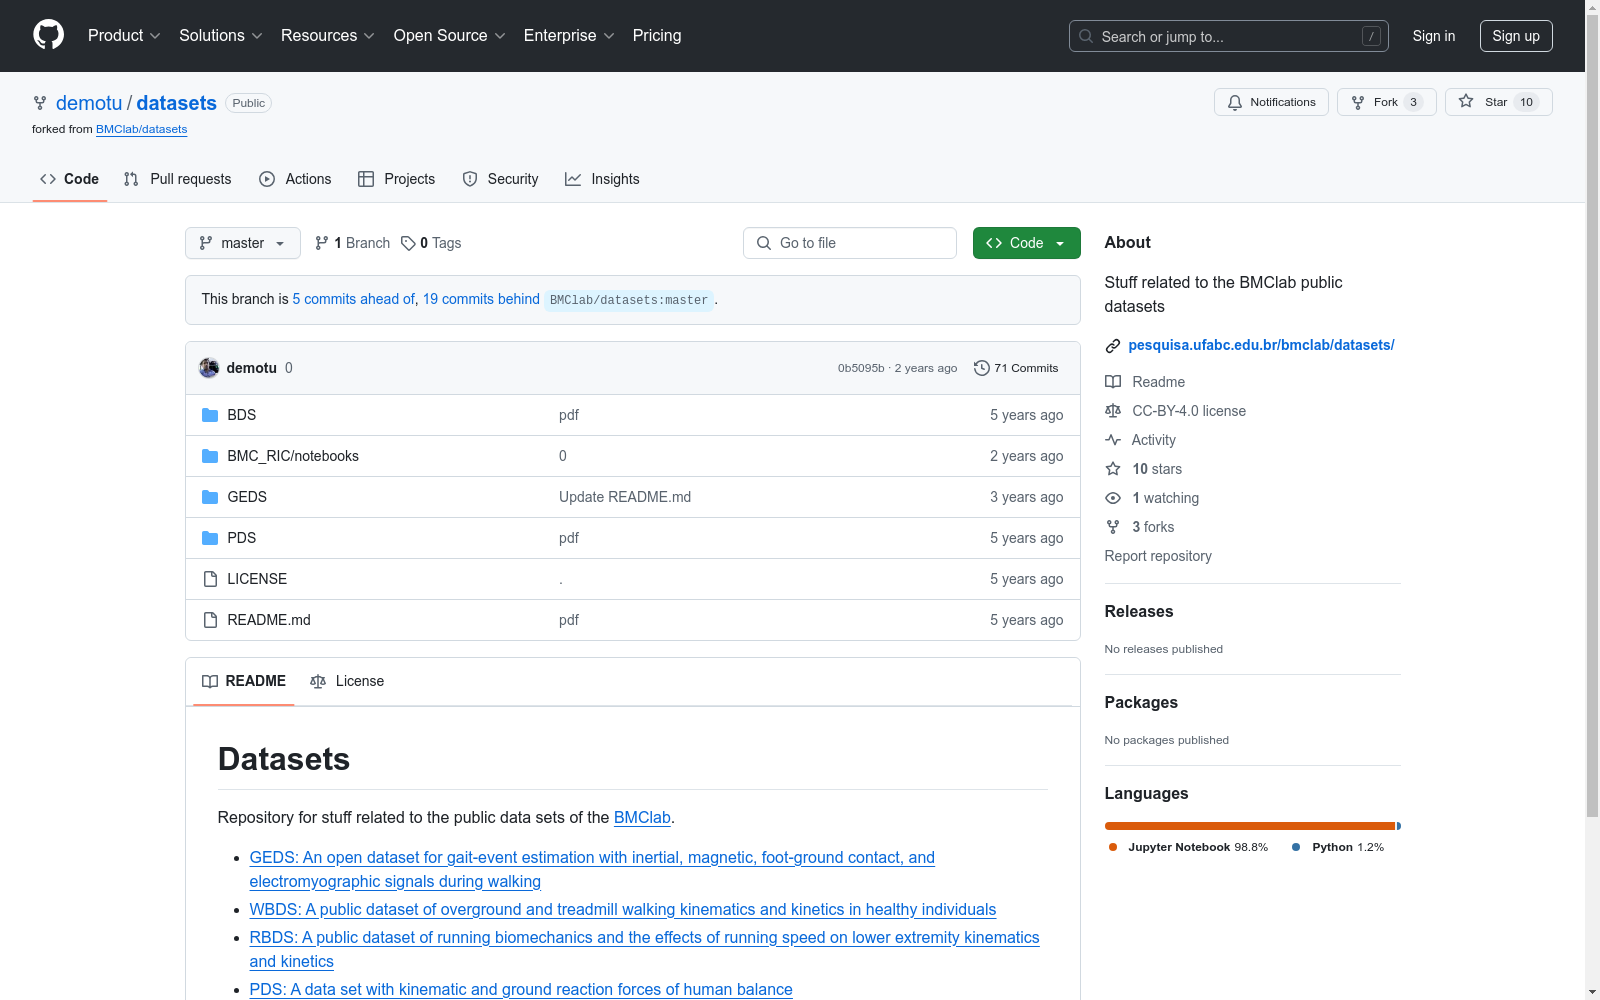The width and height of the screenshot is (1600, 1000).
Task: Click the Notifications bell icon
Action: [1235, 102]
